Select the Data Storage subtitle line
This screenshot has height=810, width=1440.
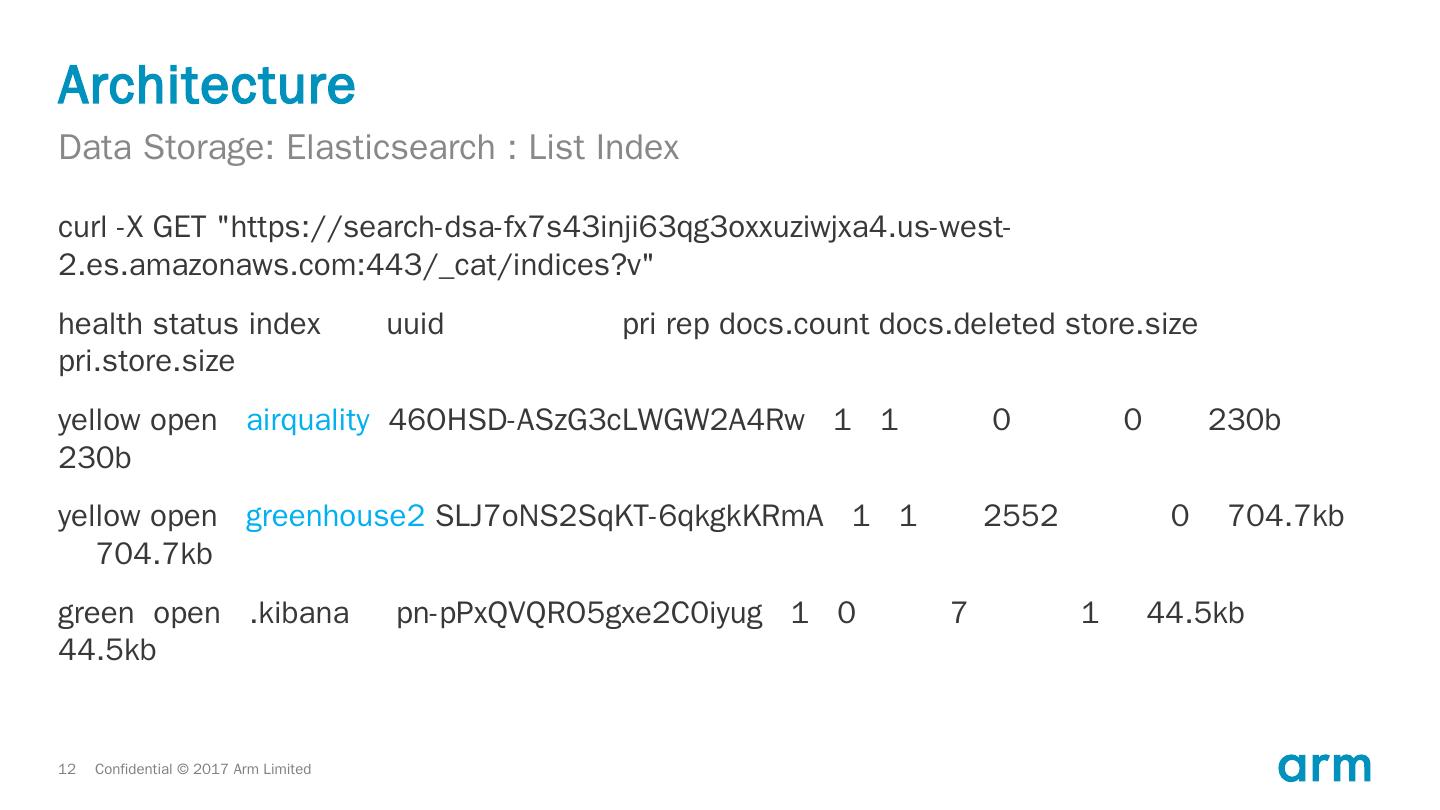point(368,148)
